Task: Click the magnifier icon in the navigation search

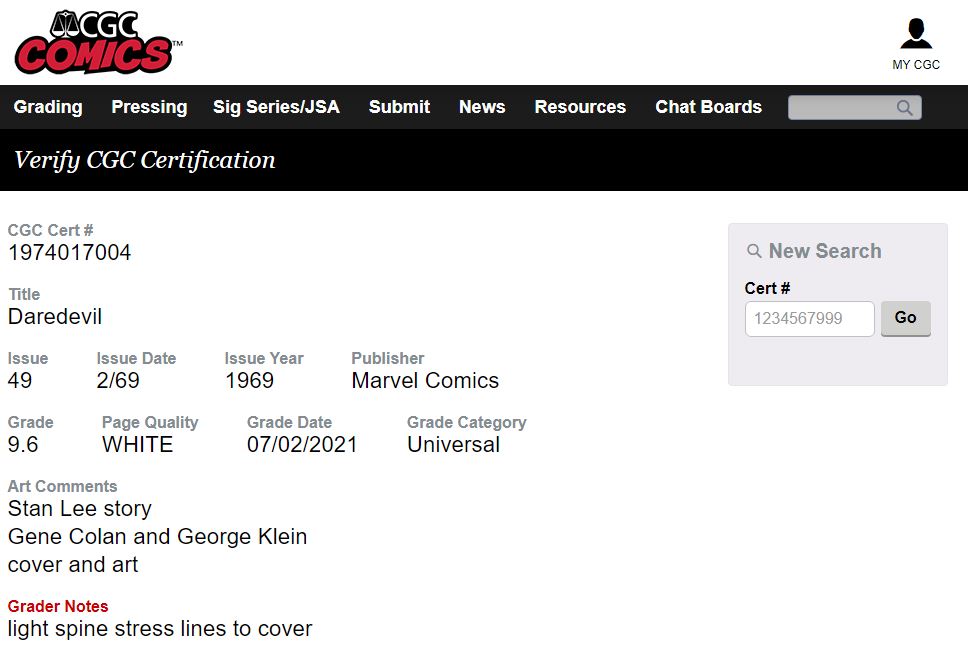Action: tap(905, 108)
